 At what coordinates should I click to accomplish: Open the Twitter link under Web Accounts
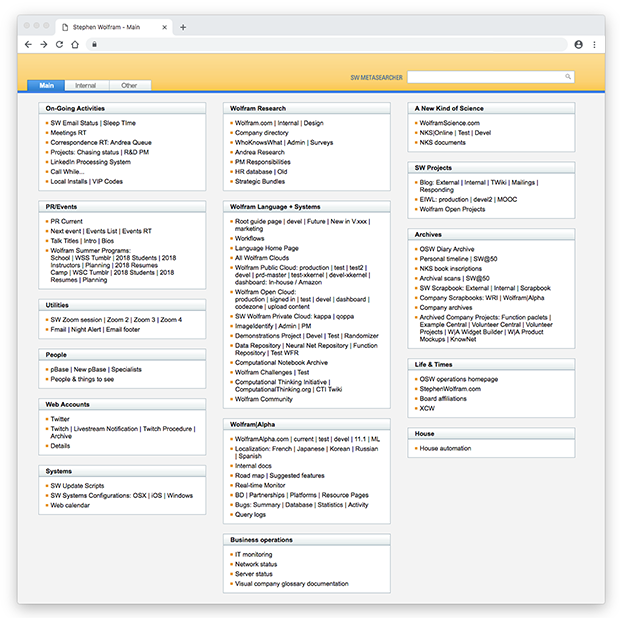[x=60, y=419]
